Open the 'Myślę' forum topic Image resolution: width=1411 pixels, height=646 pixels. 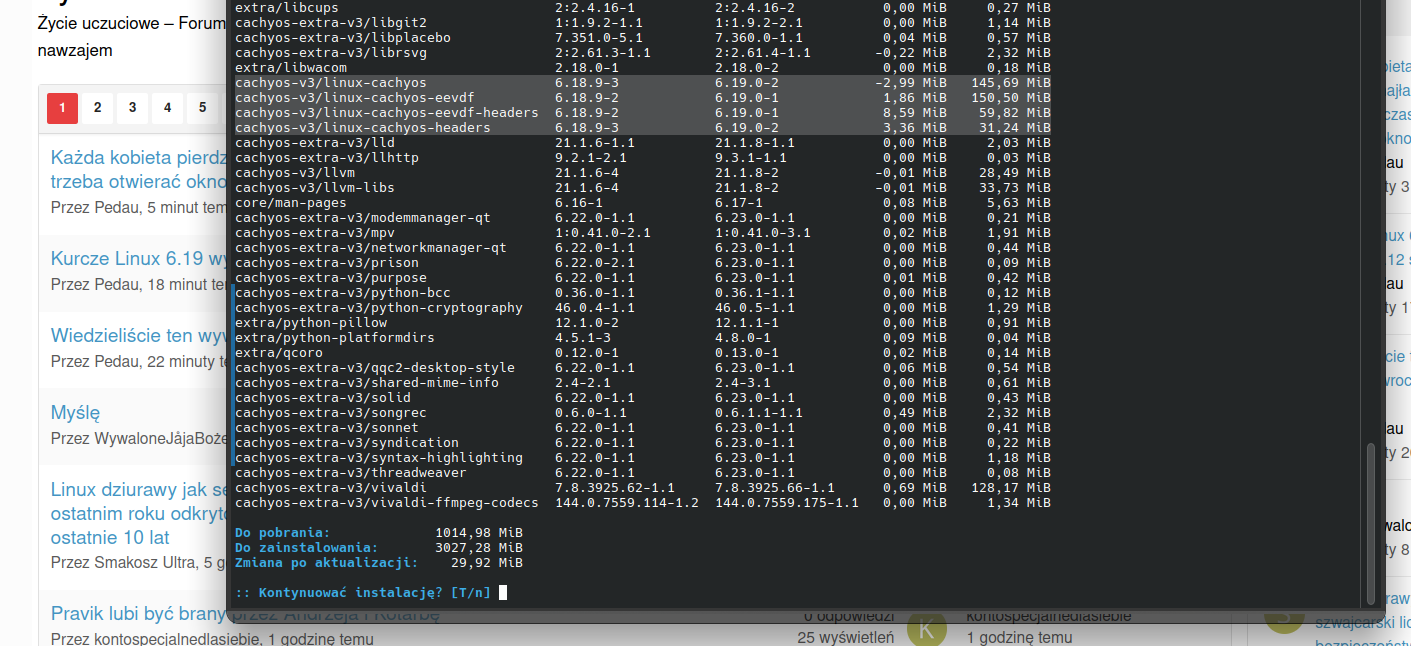(76, 412)
